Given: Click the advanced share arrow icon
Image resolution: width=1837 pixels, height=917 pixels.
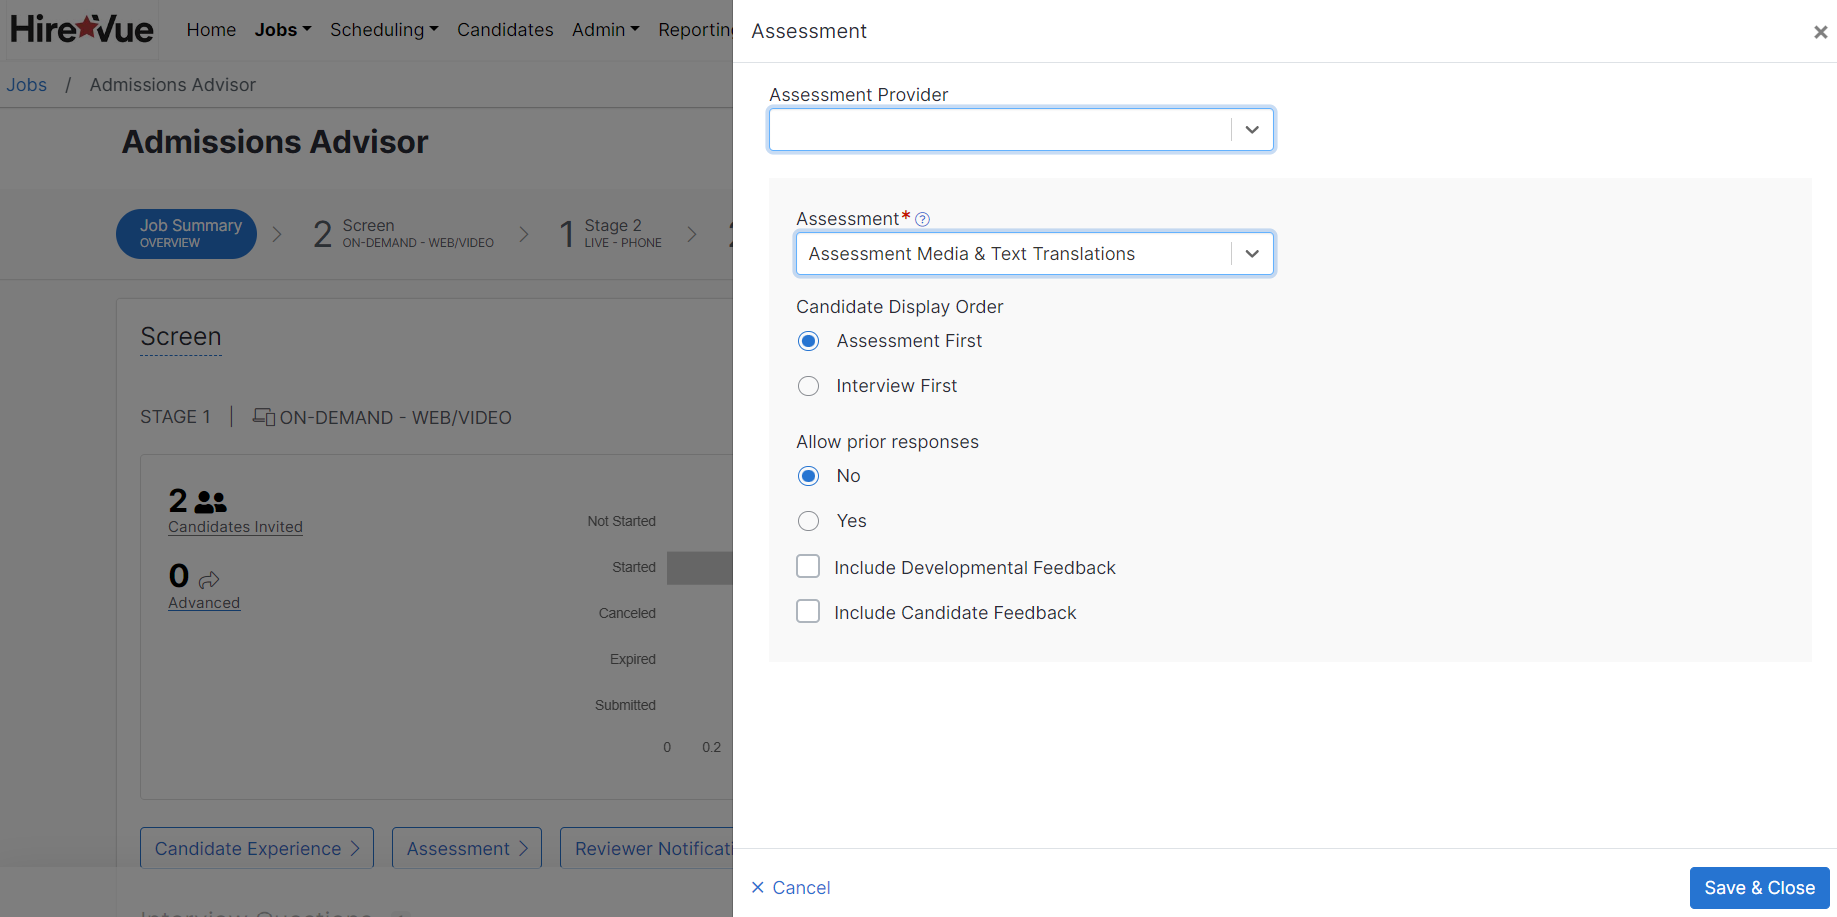Looking at the screenshot, I should [209, 579].
